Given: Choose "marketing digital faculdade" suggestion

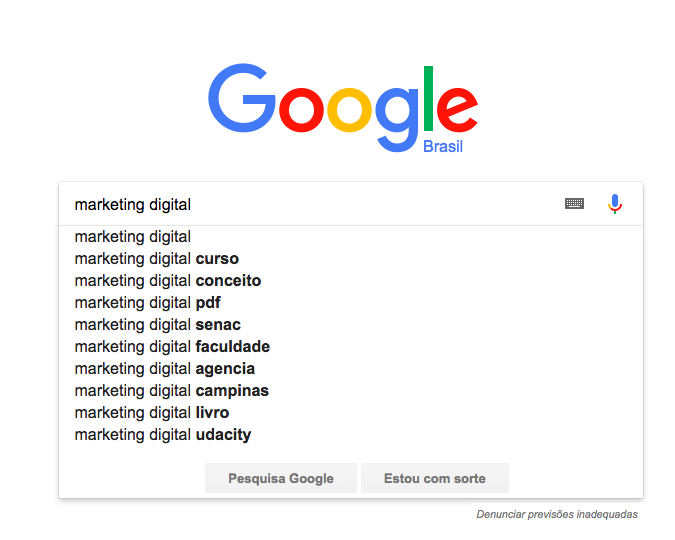Looking at the screenshot, I should [x=172, y=347].
